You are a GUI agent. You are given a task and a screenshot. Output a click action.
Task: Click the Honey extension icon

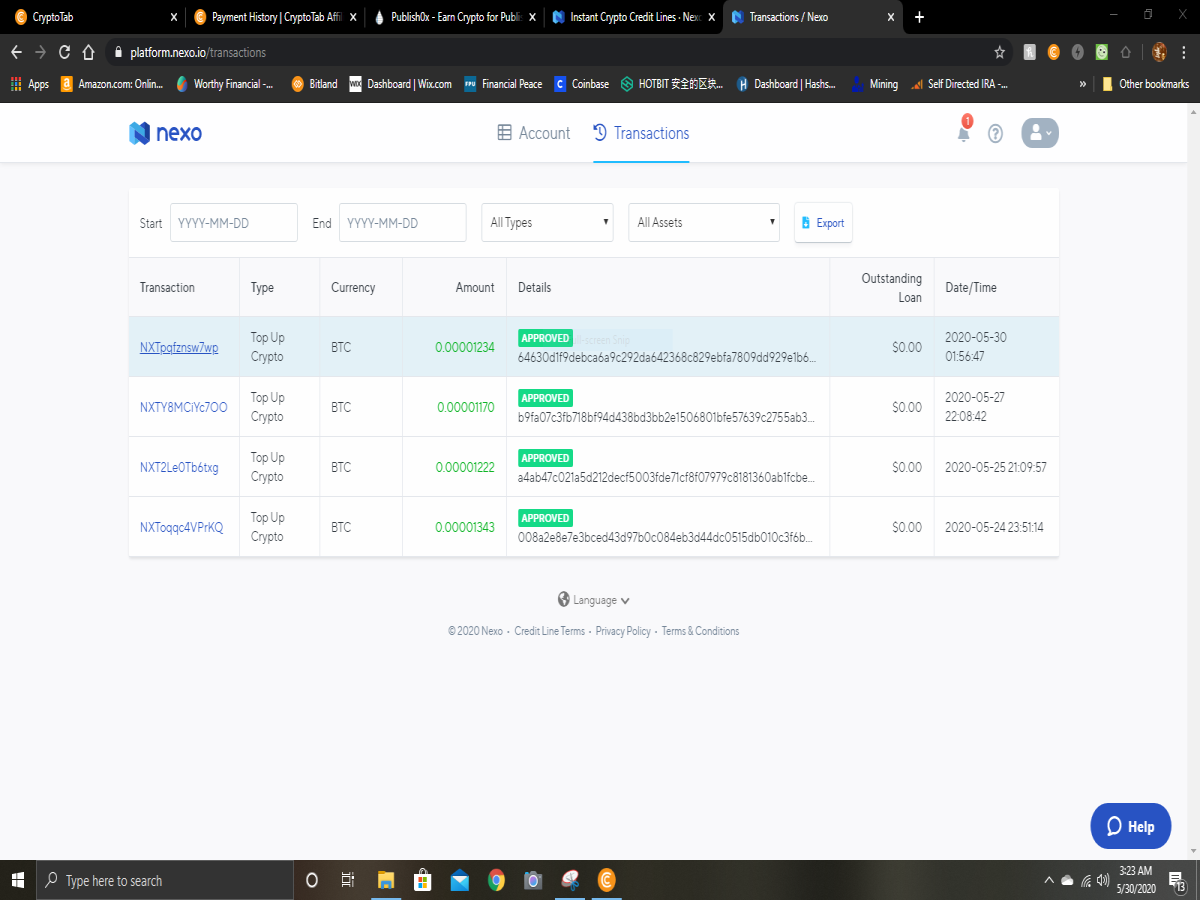tap(1029, 52)
